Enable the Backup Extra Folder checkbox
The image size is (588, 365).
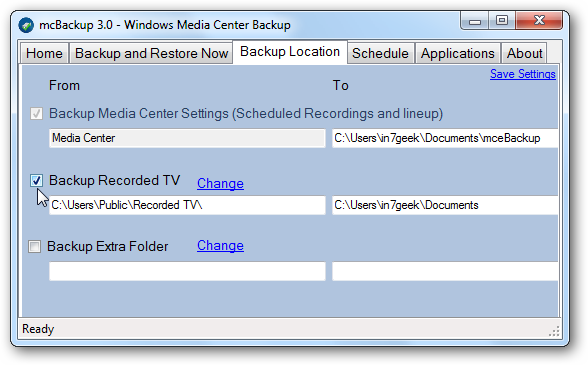tap(34, 246)
